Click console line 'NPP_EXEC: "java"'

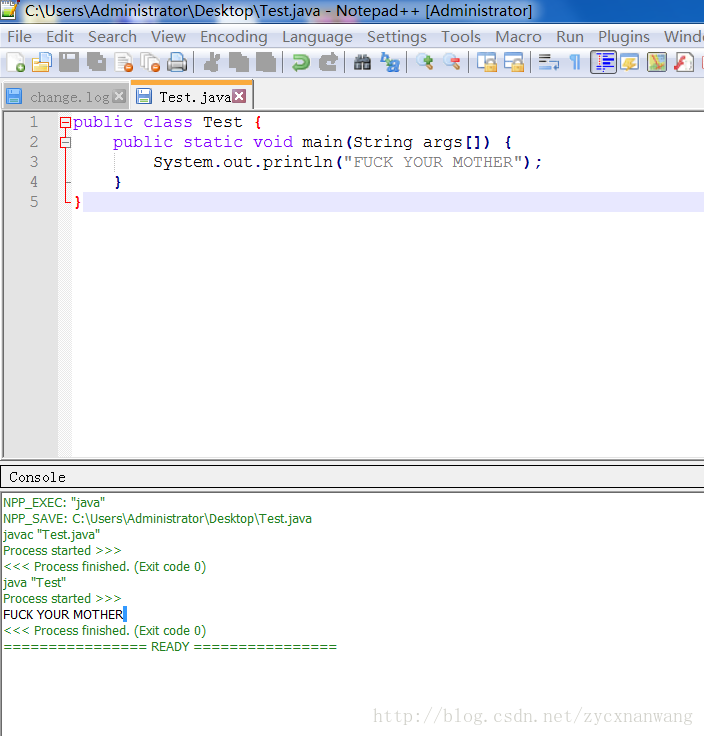tap(54, 503)
